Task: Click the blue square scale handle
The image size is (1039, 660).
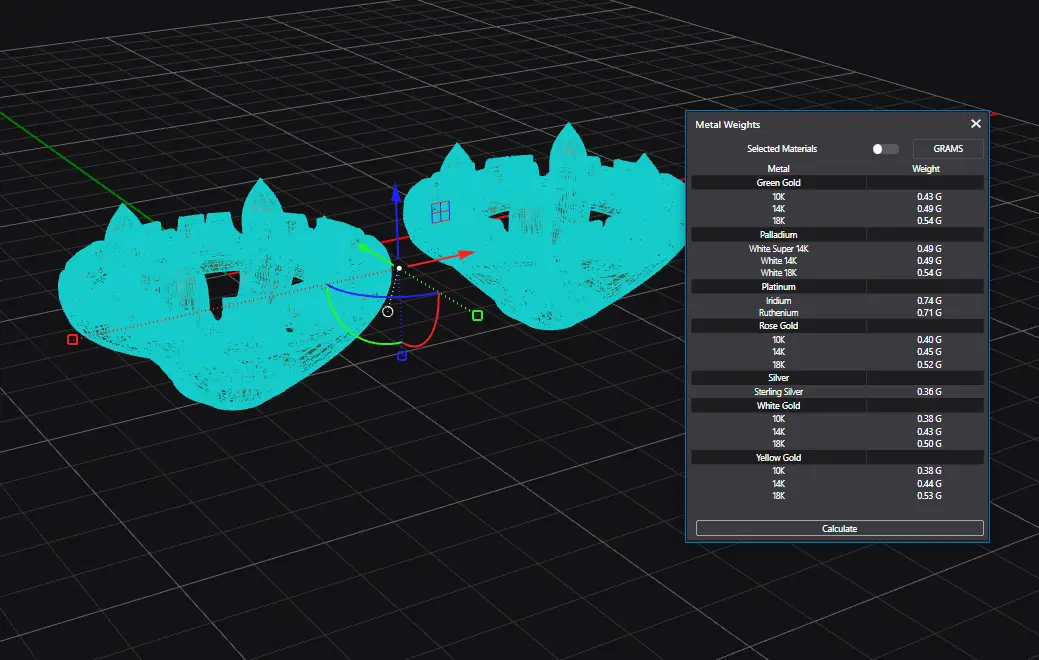Action: [402, 356]
